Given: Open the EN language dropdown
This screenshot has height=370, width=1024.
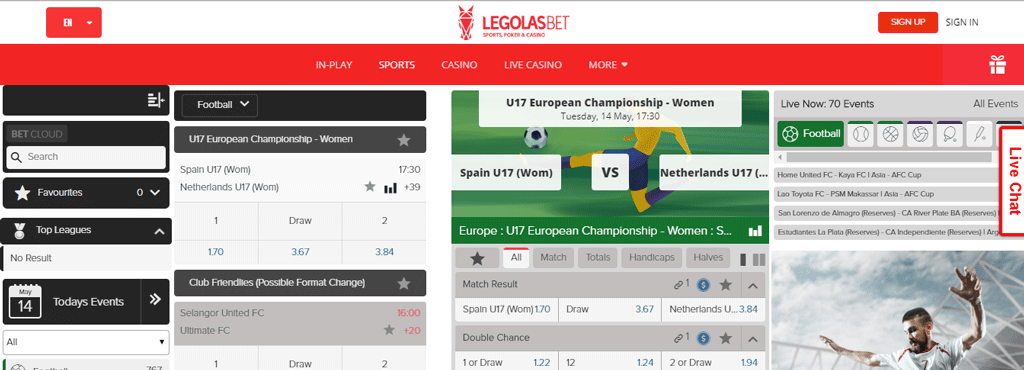Looking at the screenshot, I should 74,22.
